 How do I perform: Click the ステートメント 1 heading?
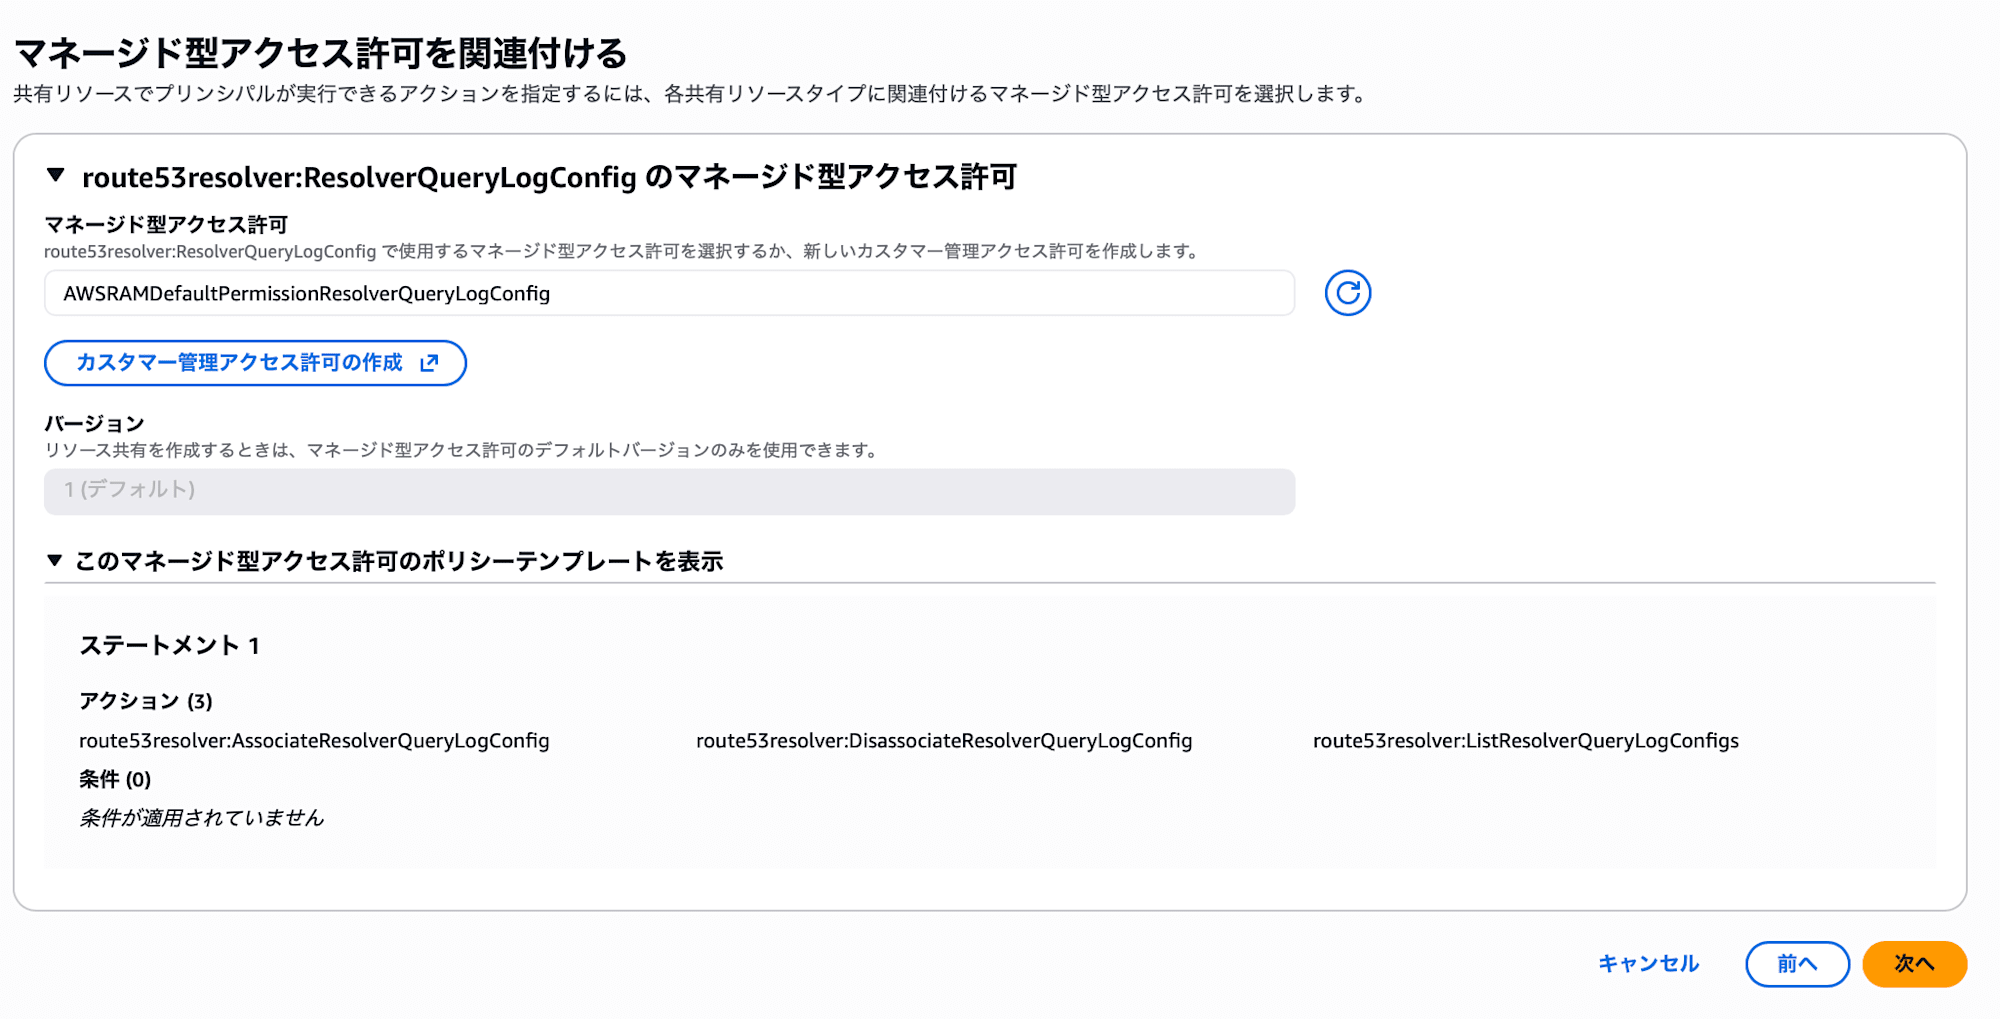pos(170,646)
